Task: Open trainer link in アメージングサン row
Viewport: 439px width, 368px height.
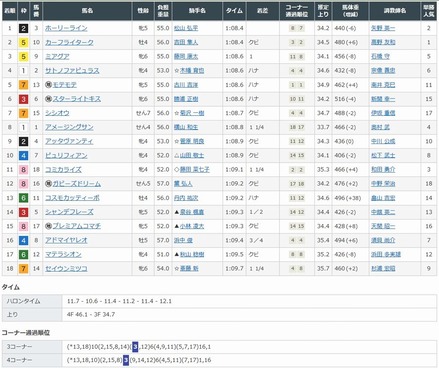Action: pos(380,127)
